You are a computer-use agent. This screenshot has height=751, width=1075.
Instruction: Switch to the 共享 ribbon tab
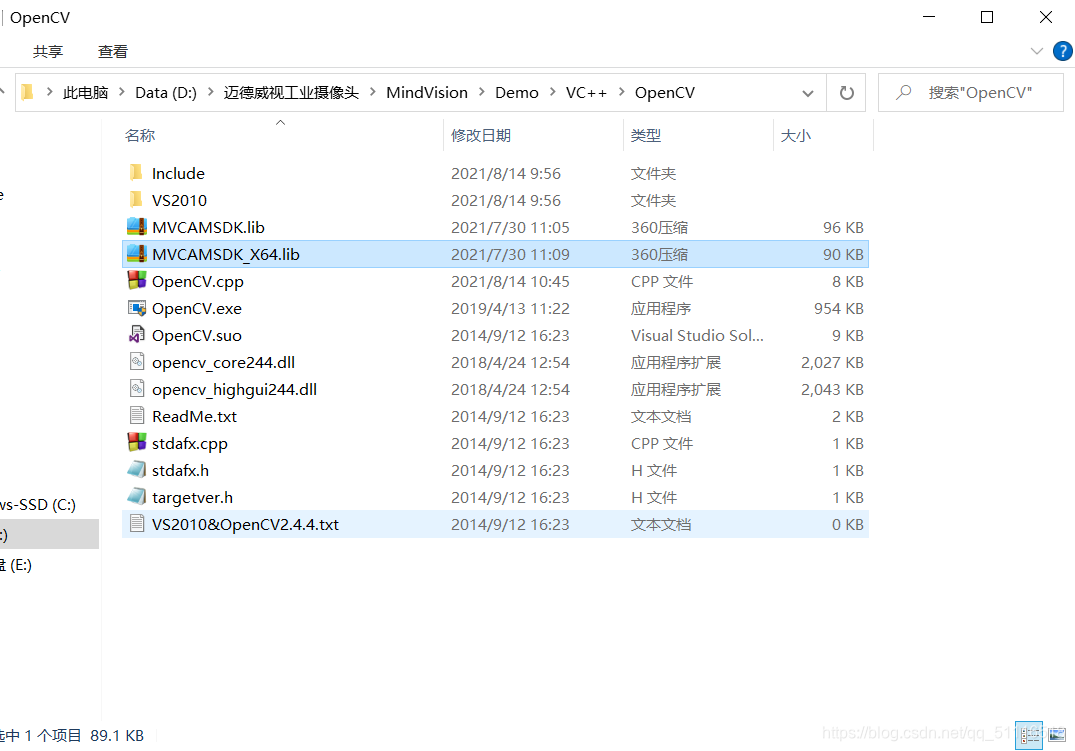(x=49, y=51)
